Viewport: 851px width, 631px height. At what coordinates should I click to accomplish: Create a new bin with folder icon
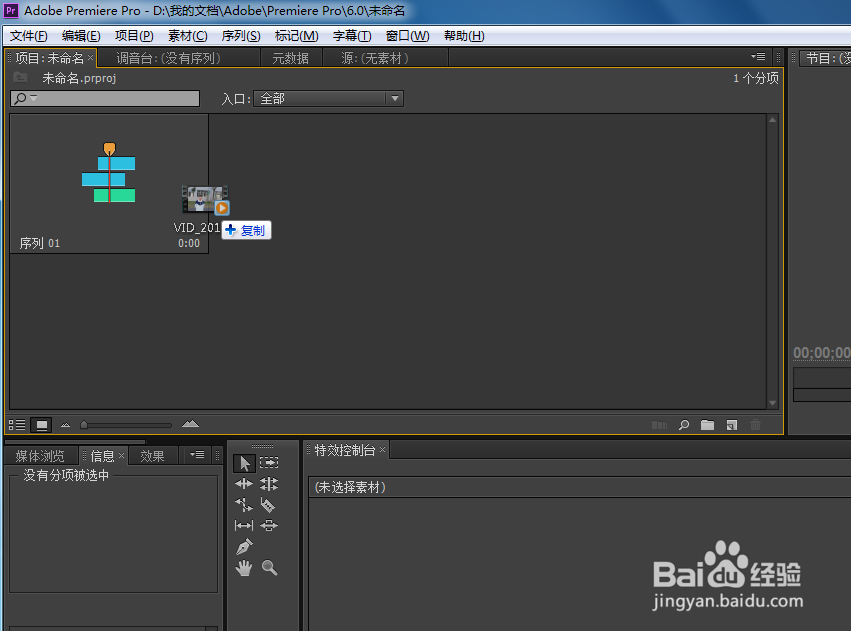[707, 425]
